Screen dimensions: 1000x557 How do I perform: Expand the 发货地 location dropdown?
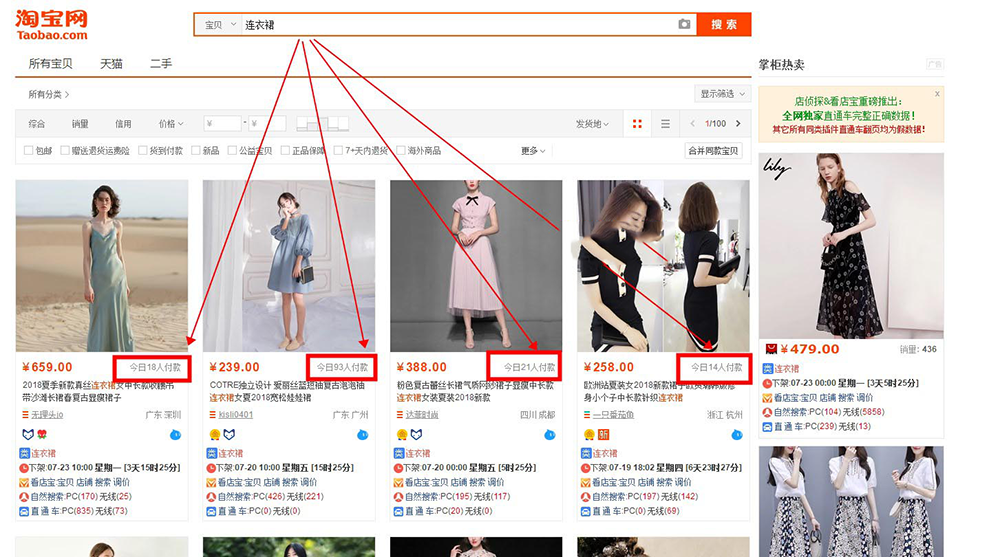(x=591, y=124)
